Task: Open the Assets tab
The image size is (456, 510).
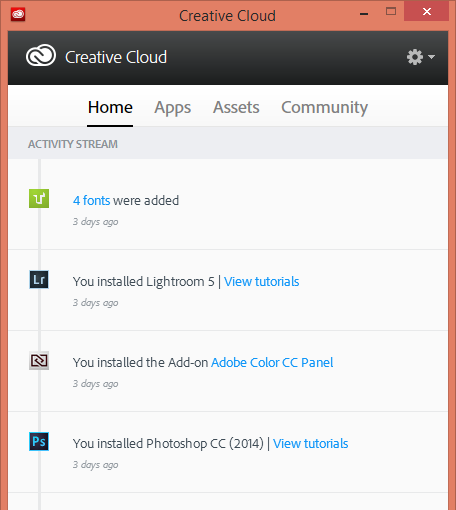Action: point(236,108)
